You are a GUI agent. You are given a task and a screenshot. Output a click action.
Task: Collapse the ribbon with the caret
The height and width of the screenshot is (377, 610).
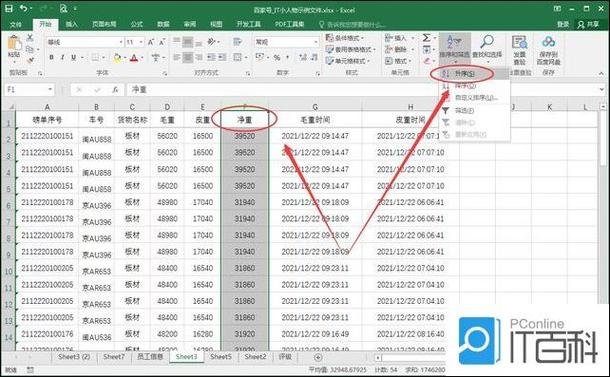coord(601,73)
